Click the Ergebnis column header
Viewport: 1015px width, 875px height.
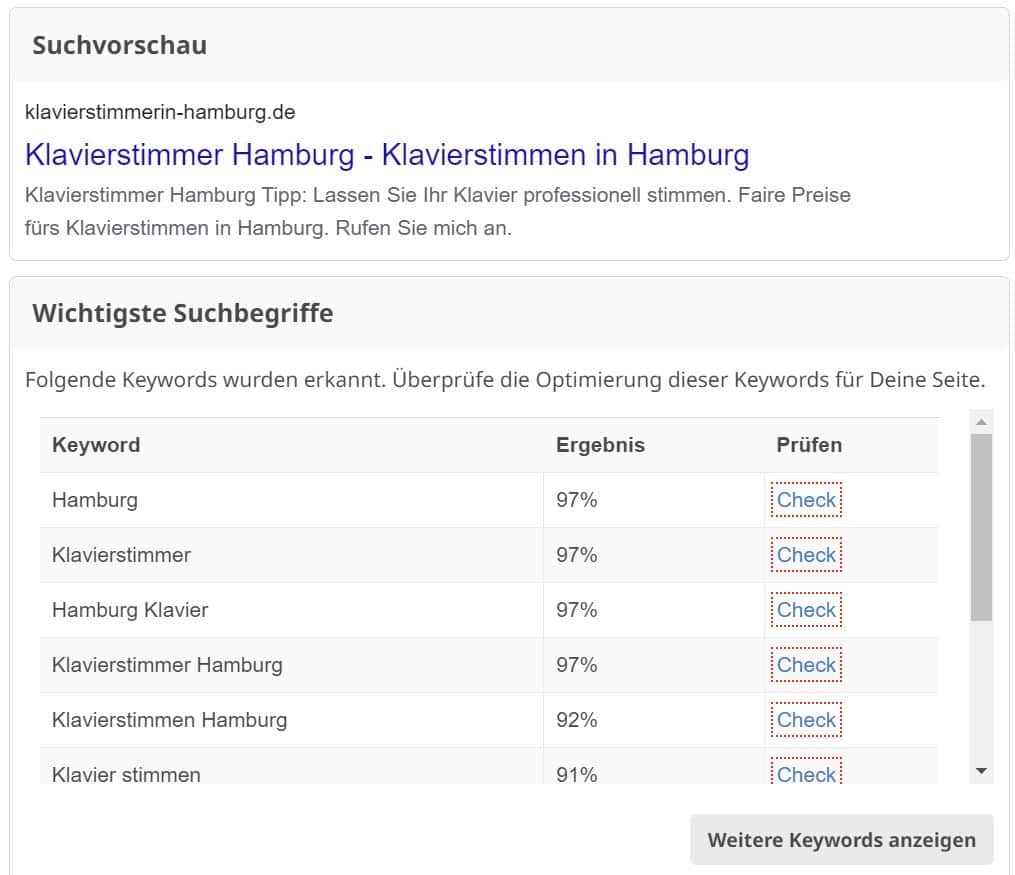[600, 445]
